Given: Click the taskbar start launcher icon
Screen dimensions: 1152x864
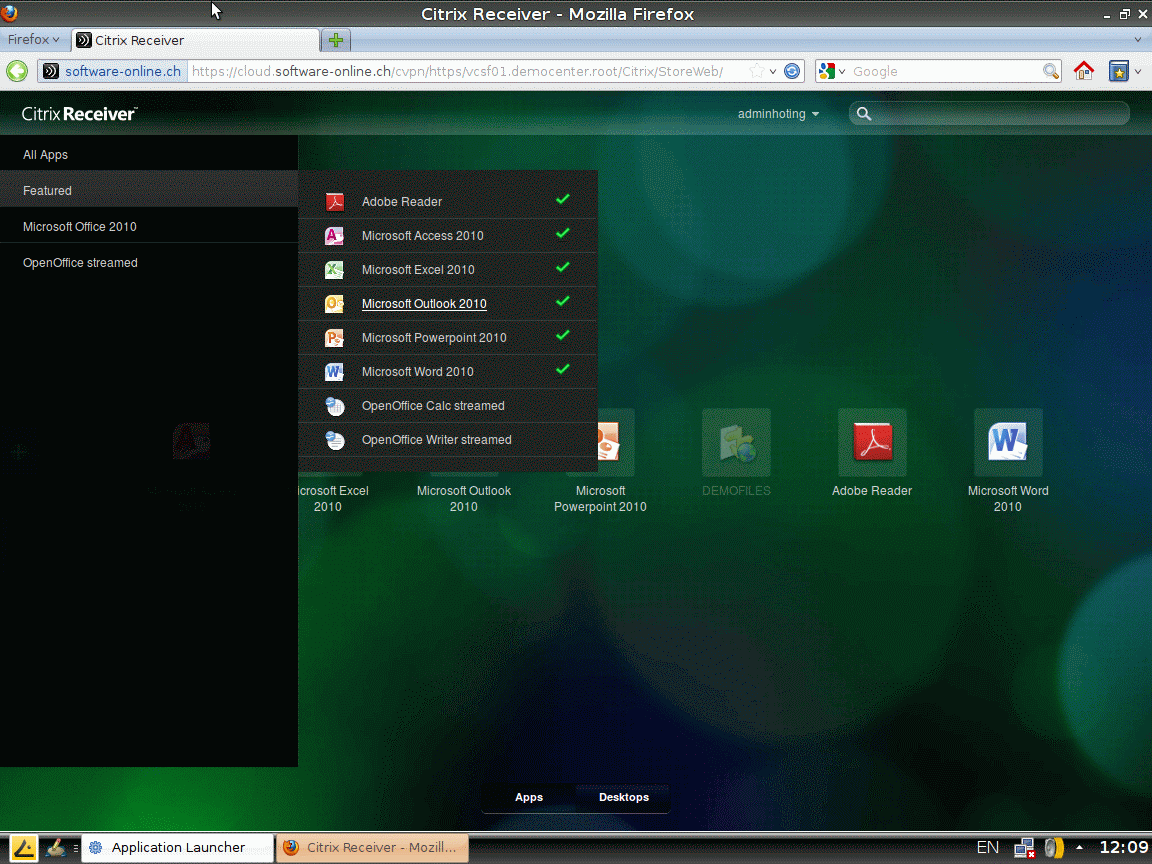Looking at the screenshot, I should coord(23,848).
